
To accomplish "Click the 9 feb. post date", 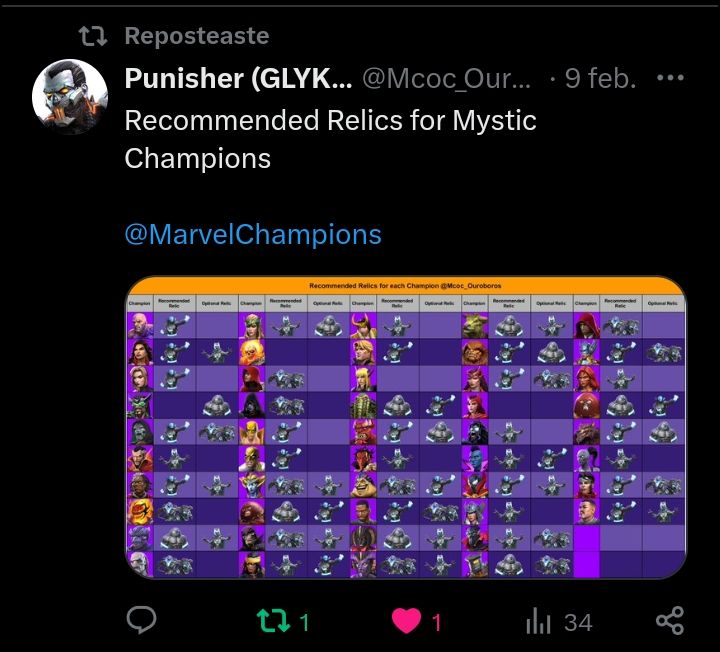I will [x=600, y=79].
